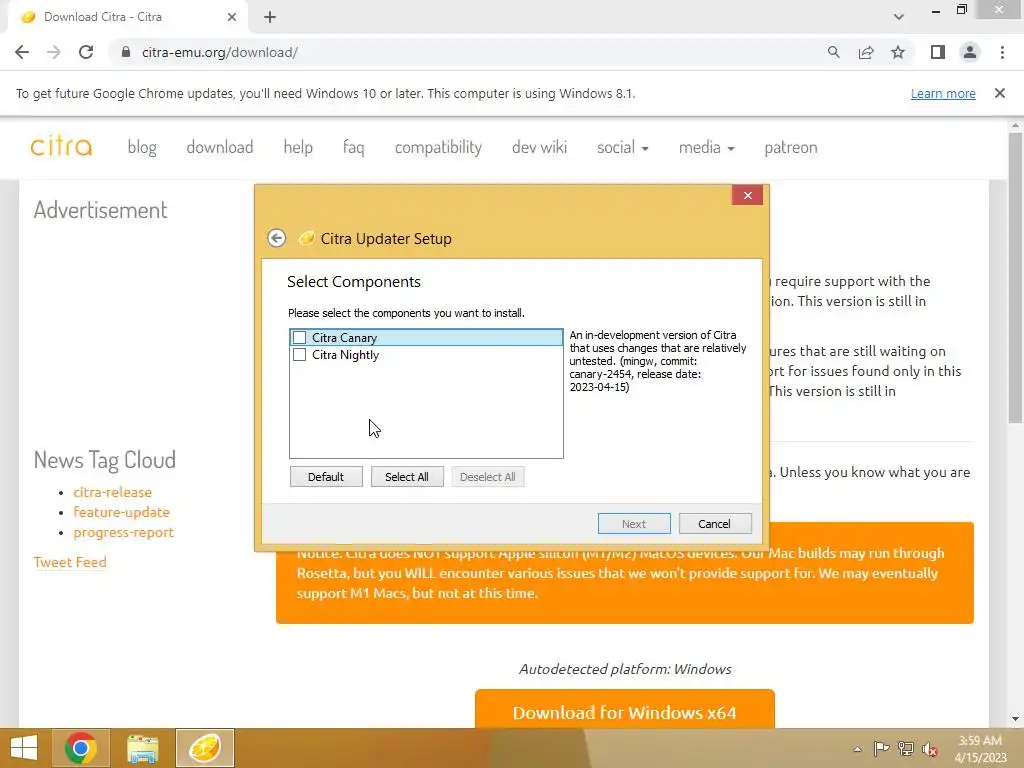This screenshot has width=1024, height=768.
Task: Open the Chrome profile avatar menu
Action: tap(970, 52)
